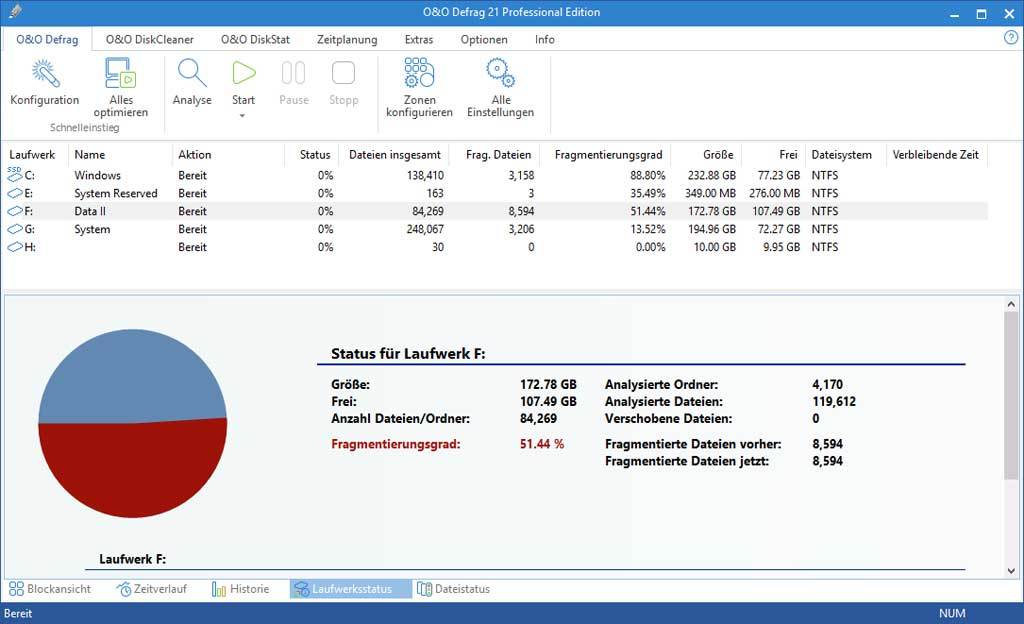Viewport: 1024px width, 624px height.
Task: Select the Data II drive name
Action: tap(90, 211)
